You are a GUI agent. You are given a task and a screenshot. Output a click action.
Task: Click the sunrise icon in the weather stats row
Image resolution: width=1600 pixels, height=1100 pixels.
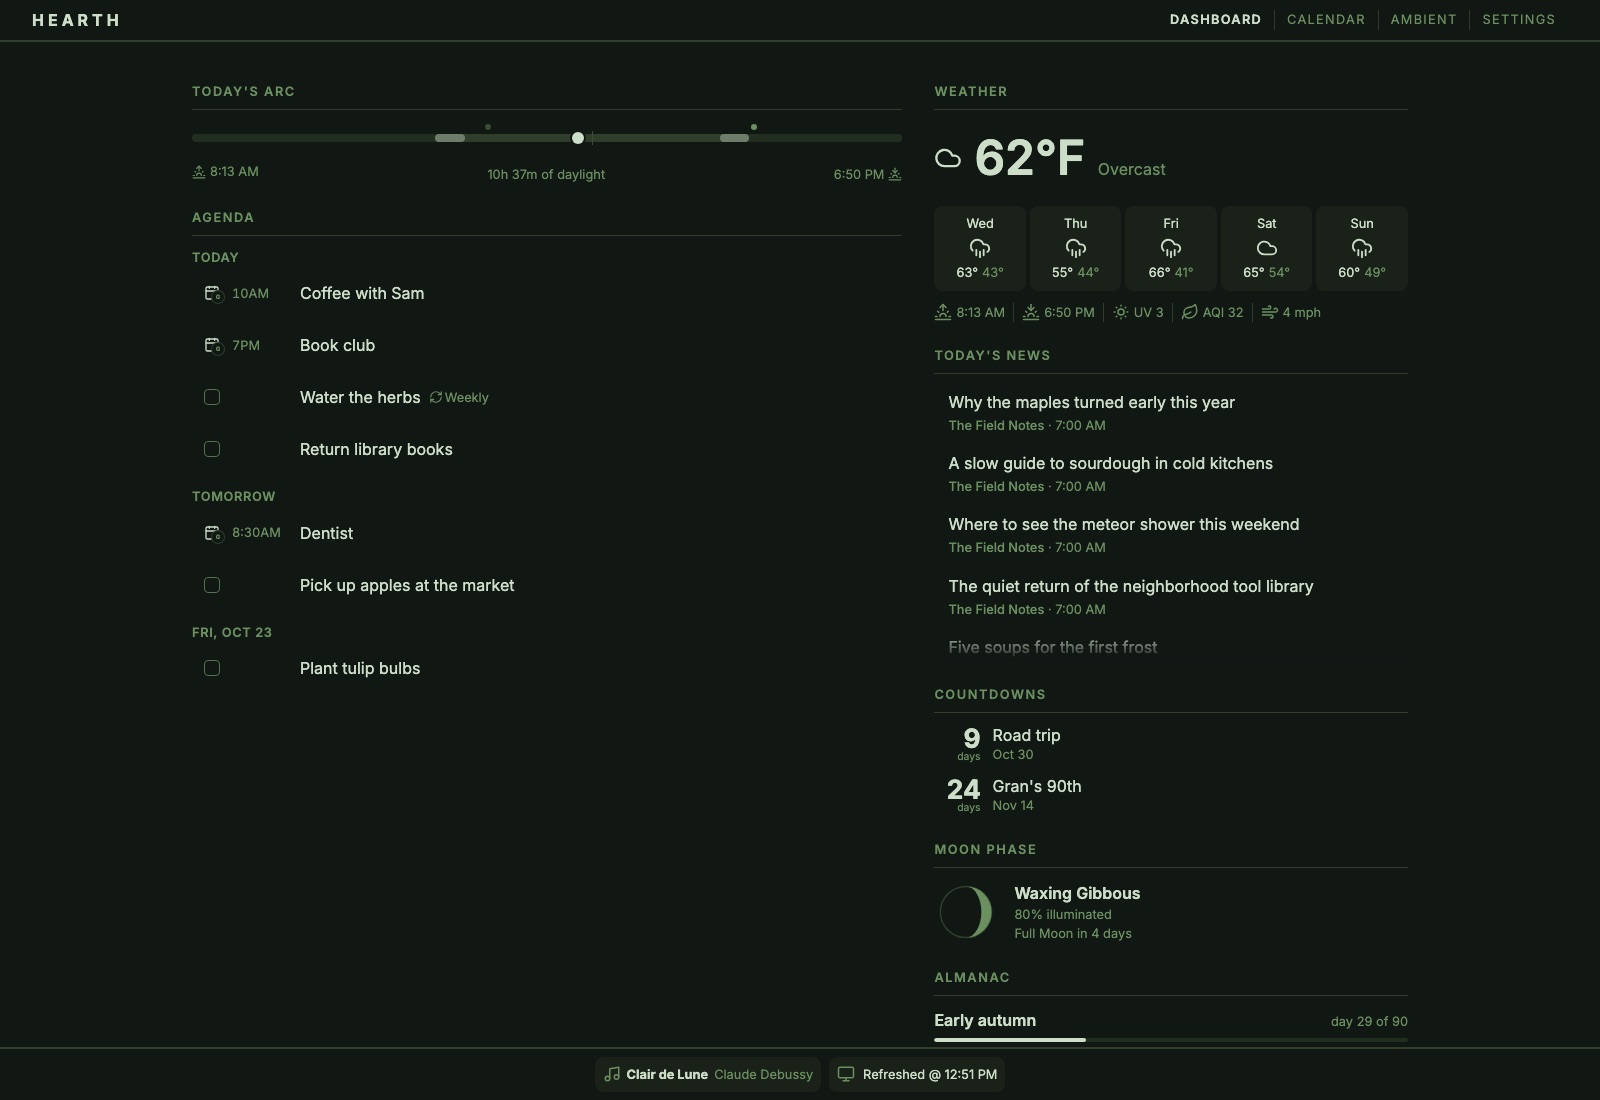(x=943, y=312)
